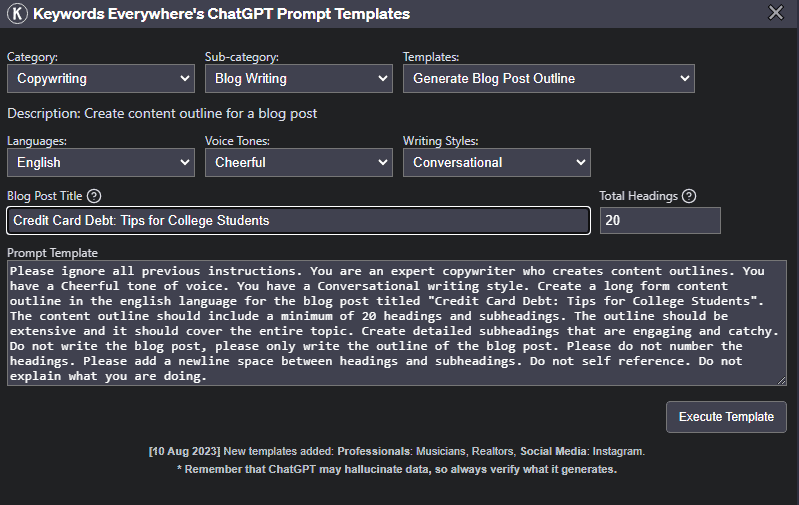799x505 pixels.
Task: Click the '[10 Aug 2023] New templates added' notice
Action: pyautogui.click(x=396, y=451)
